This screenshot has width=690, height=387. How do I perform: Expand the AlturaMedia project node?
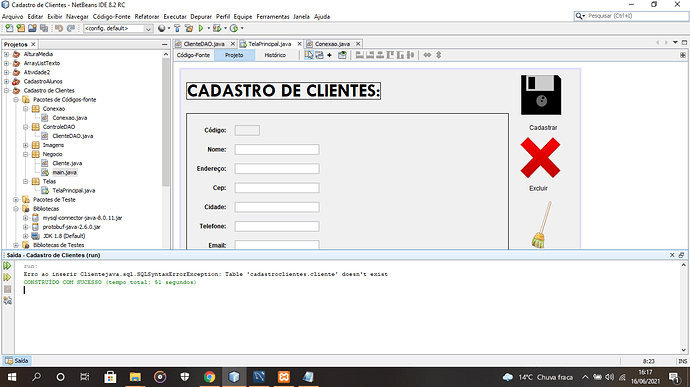7,54
